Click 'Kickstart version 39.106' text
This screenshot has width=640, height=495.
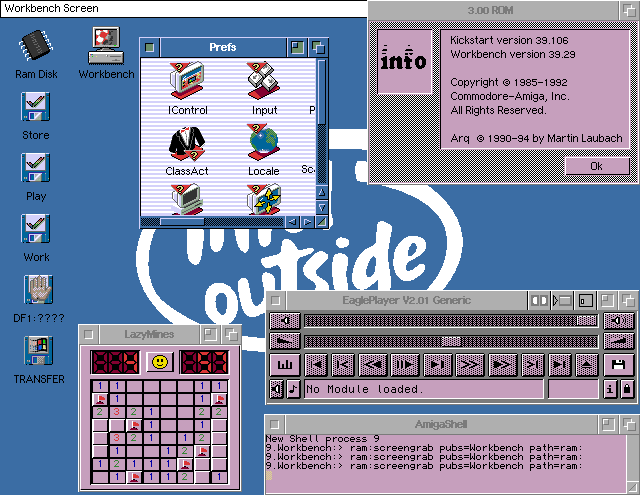pos(509,40)
